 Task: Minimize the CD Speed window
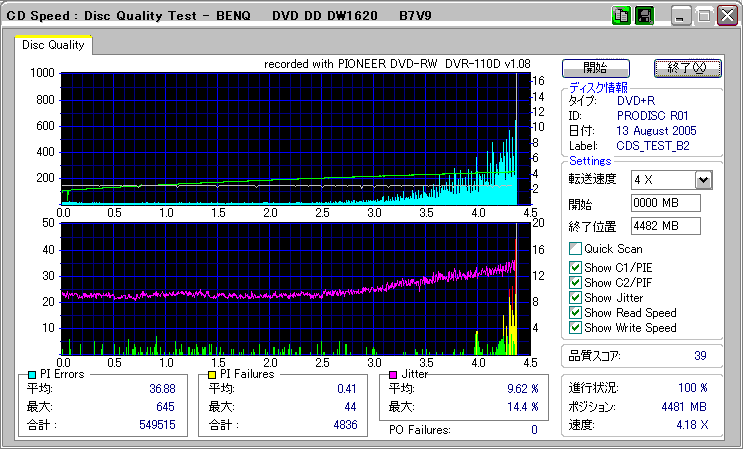(x=680, y=15)
